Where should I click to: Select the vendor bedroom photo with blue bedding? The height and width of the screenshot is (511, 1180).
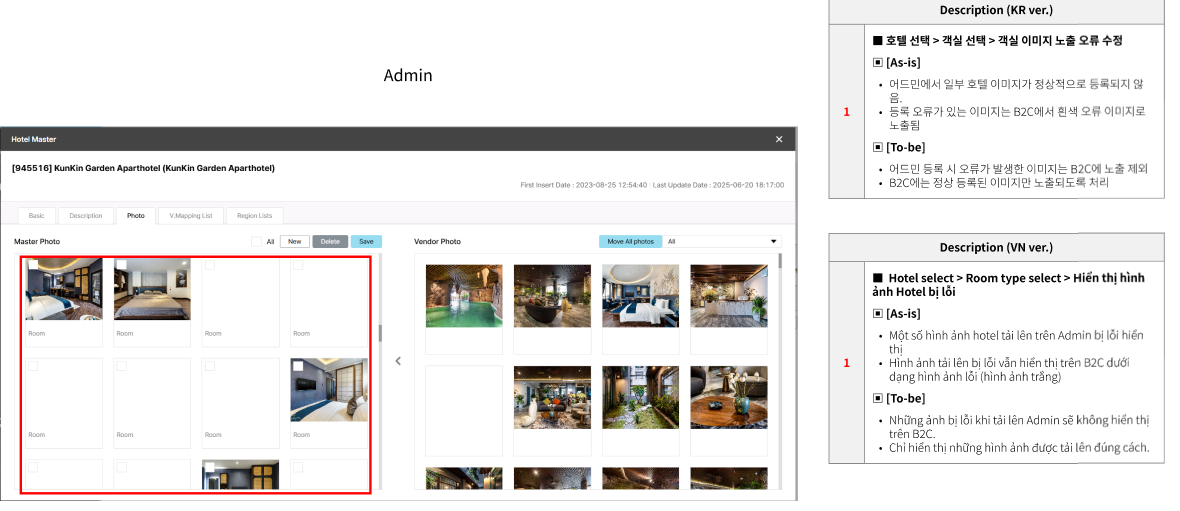640,296
